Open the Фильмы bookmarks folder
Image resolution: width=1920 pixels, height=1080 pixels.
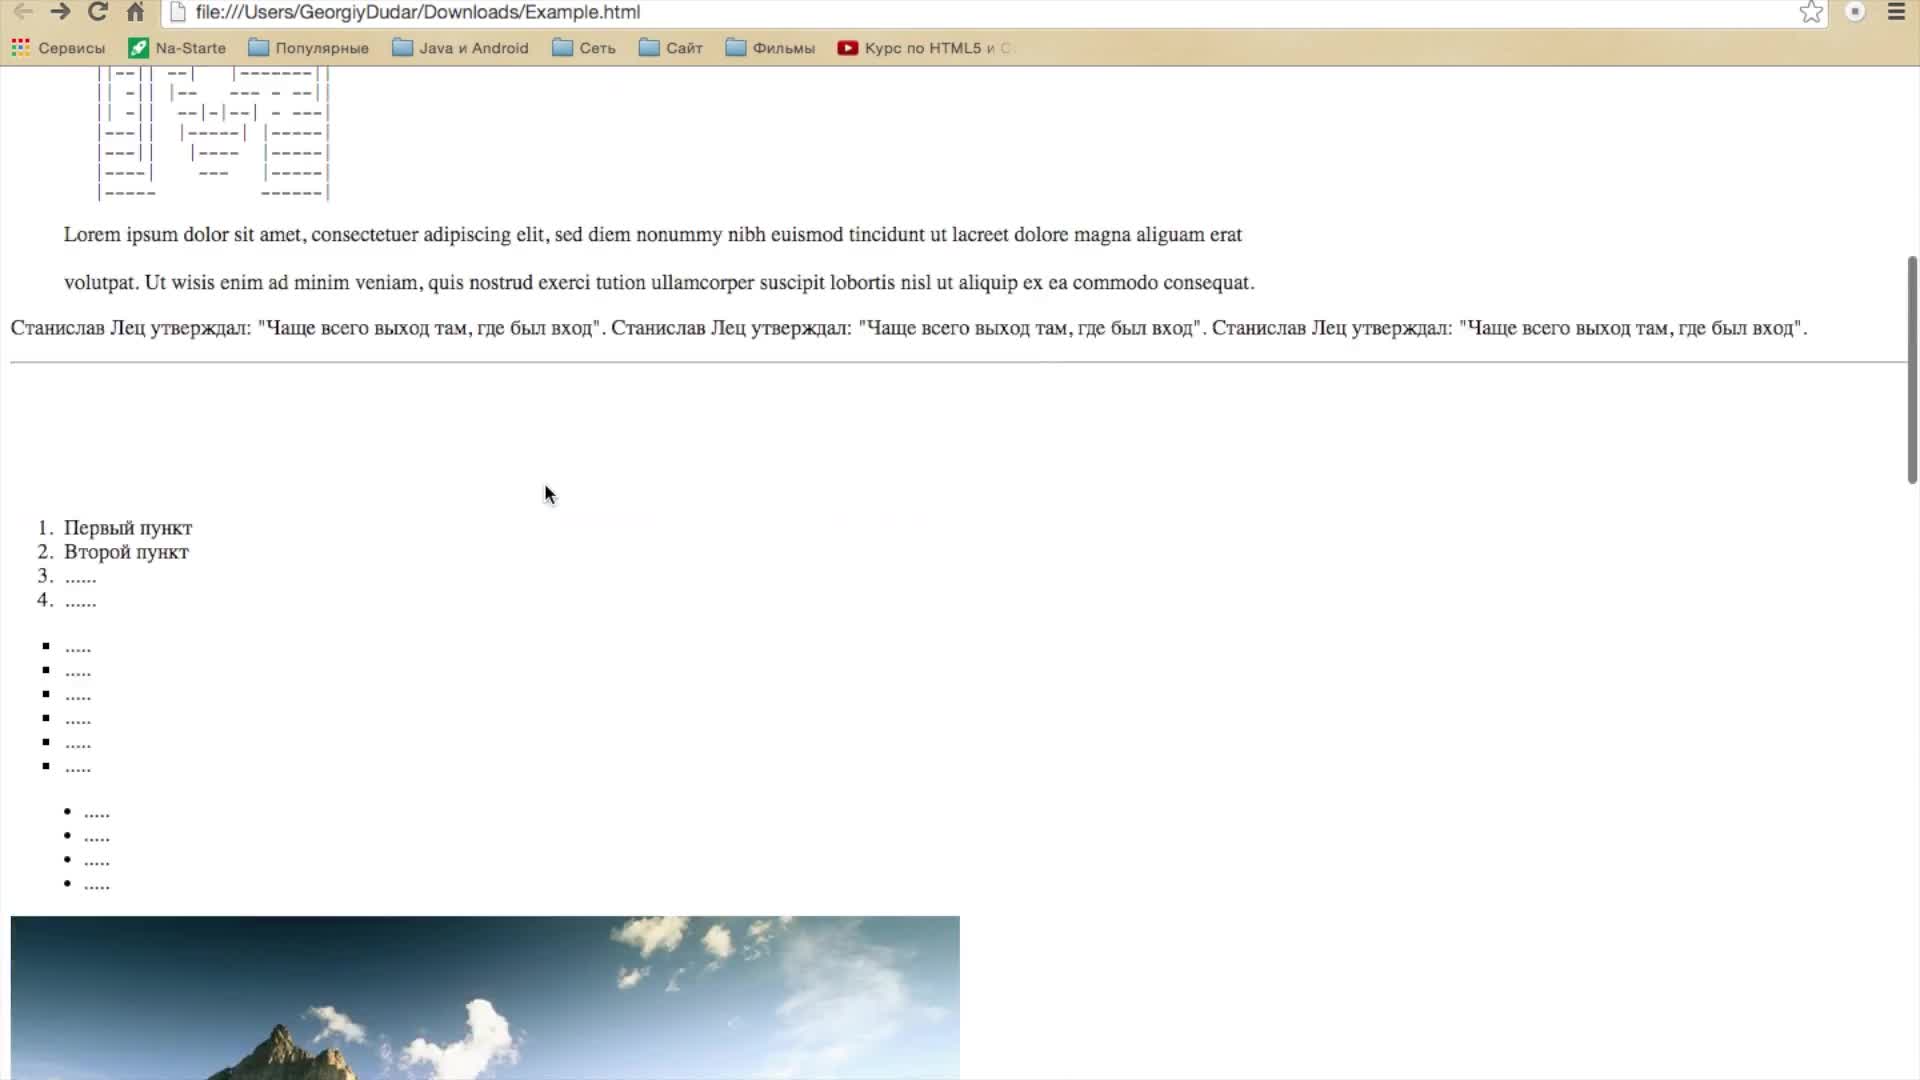click(x=770, y=48)
